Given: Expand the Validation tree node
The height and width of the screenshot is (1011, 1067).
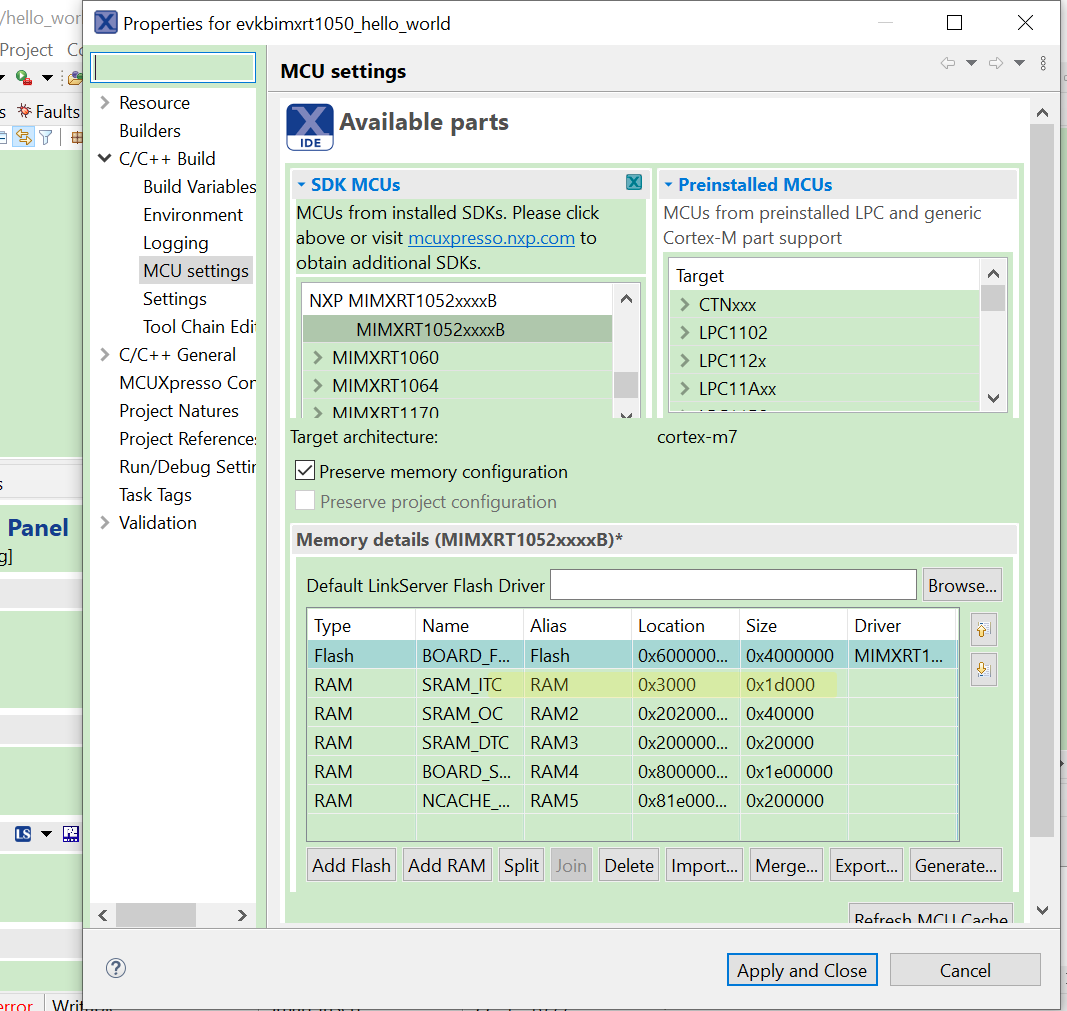Looking at the screenshot, I should tap(105, 523).
